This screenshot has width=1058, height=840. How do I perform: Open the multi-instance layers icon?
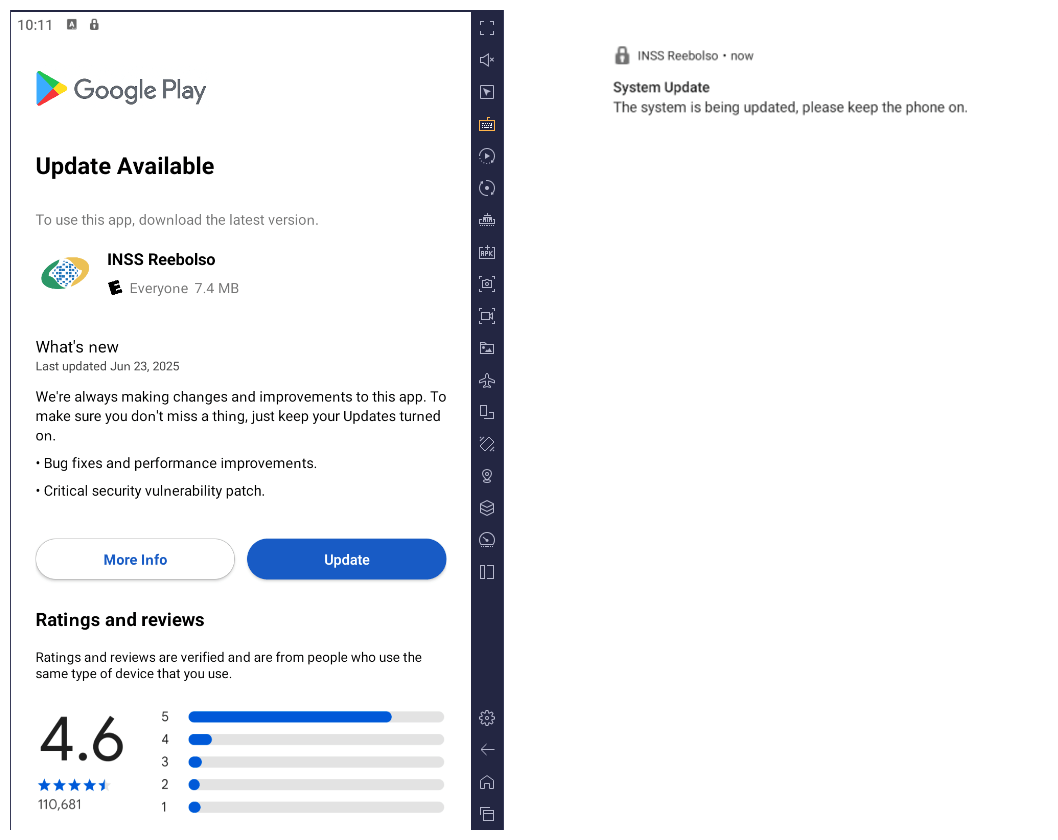[487, 508]
